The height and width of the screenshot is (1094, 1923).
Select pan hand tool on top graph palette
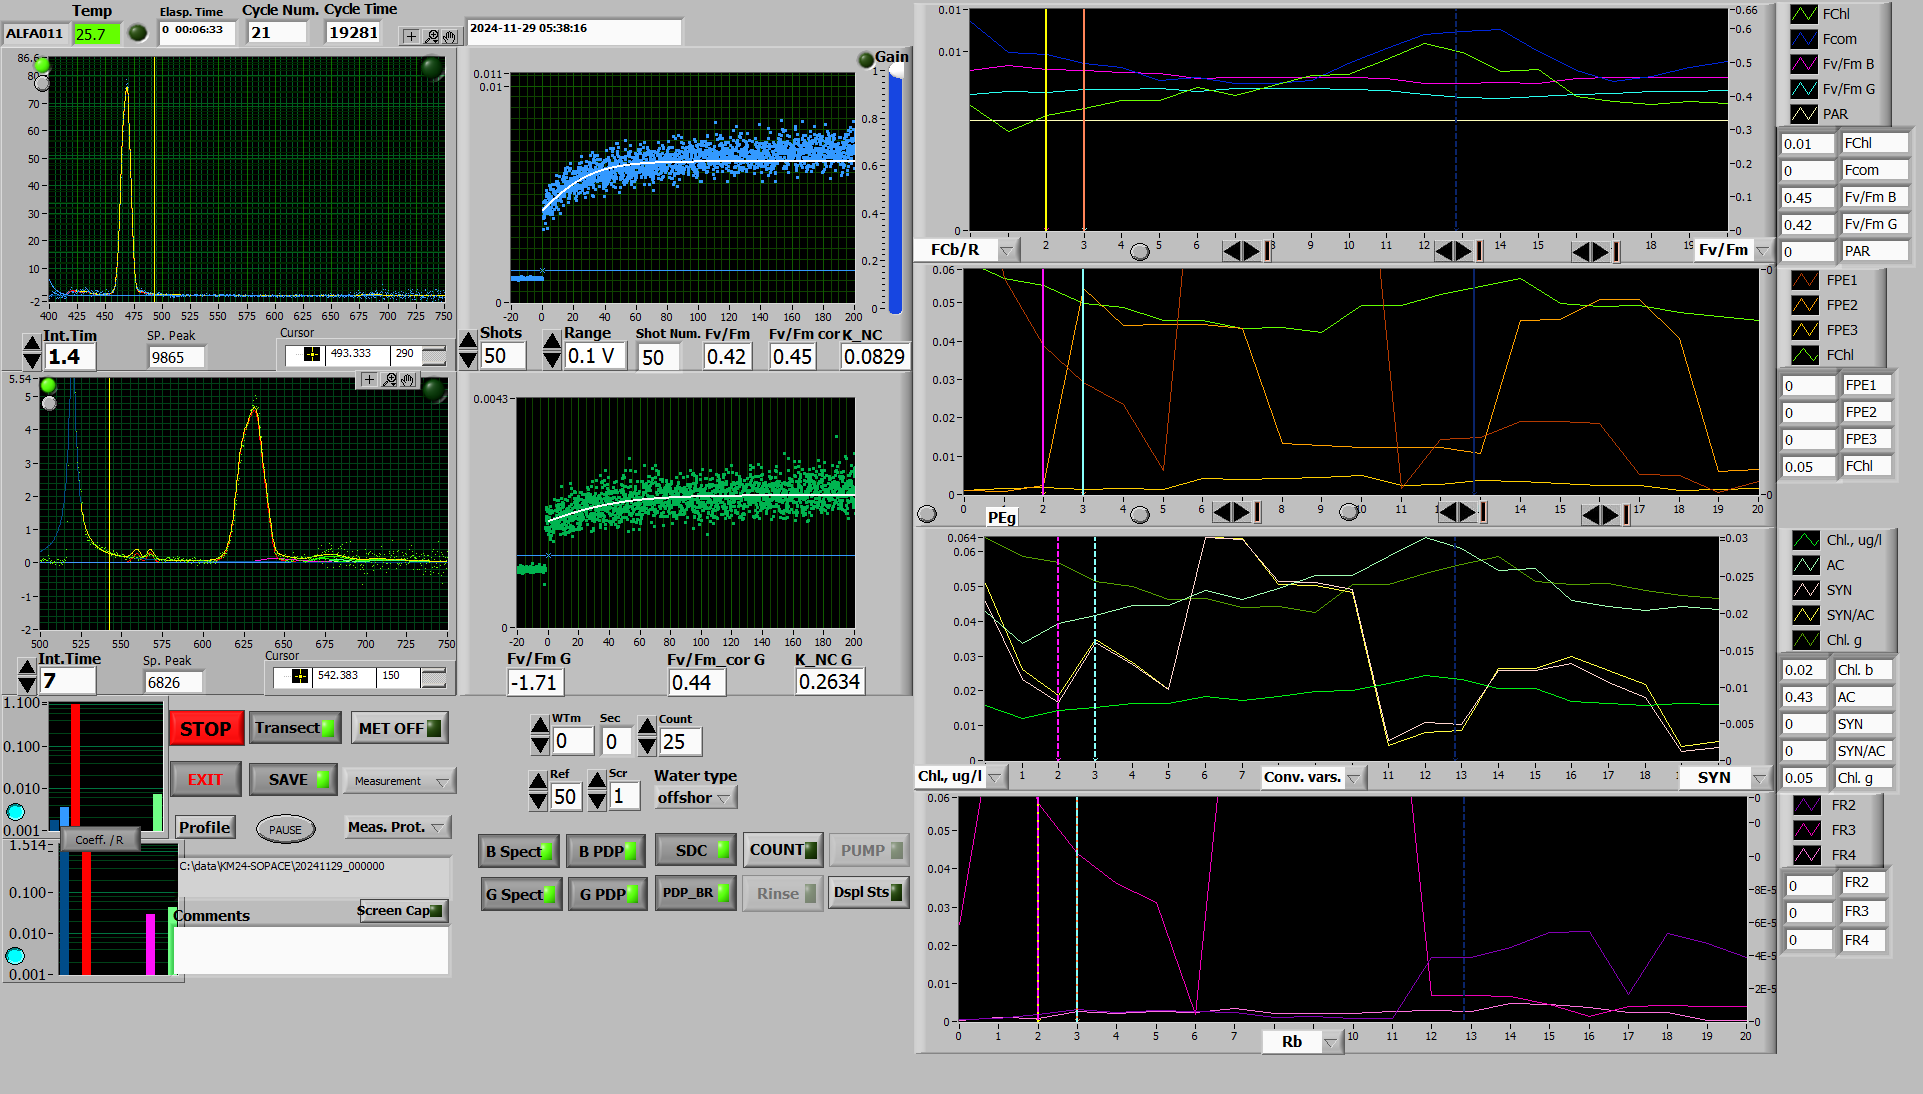(x=450, y=37)
